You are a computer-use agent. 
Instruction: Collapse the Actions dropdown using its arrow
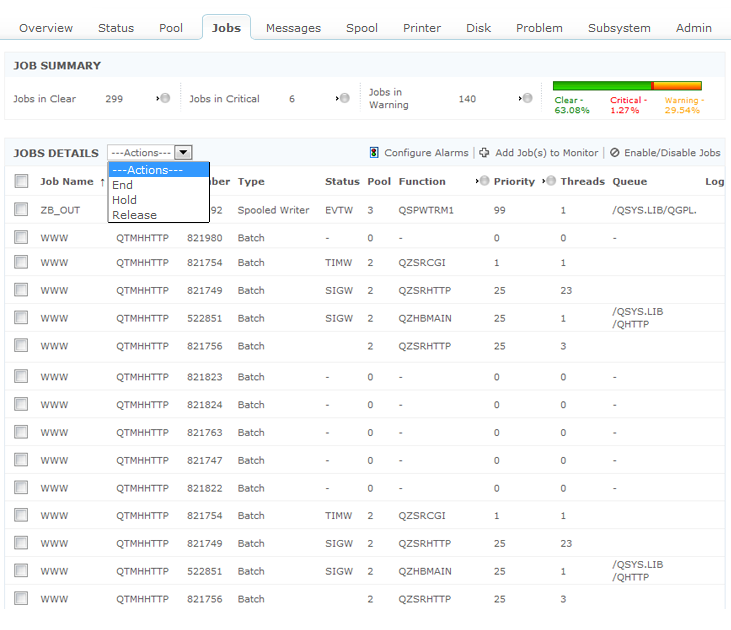coord(183,153)
